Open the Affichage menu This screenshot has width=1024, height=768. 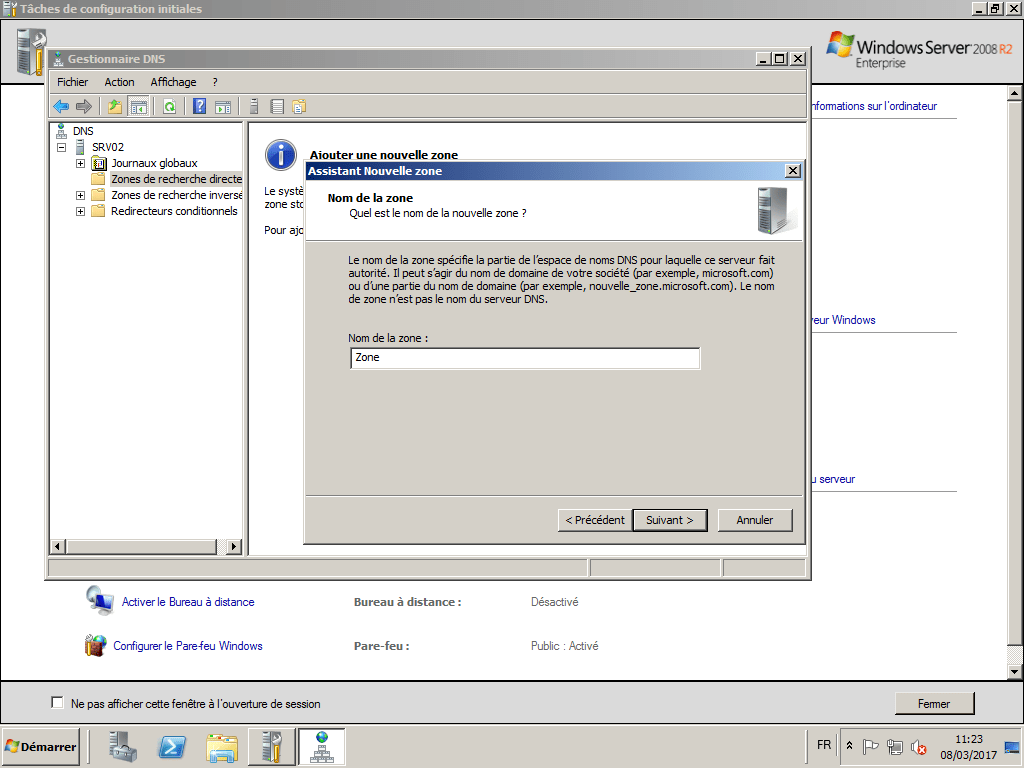[172, 81]
